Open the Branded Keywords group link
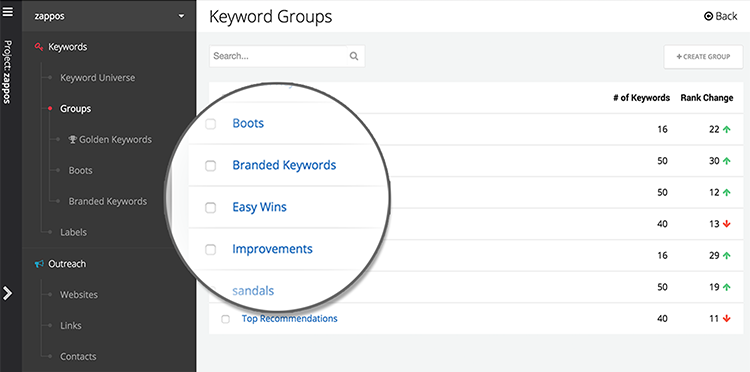 click(284, 165)
